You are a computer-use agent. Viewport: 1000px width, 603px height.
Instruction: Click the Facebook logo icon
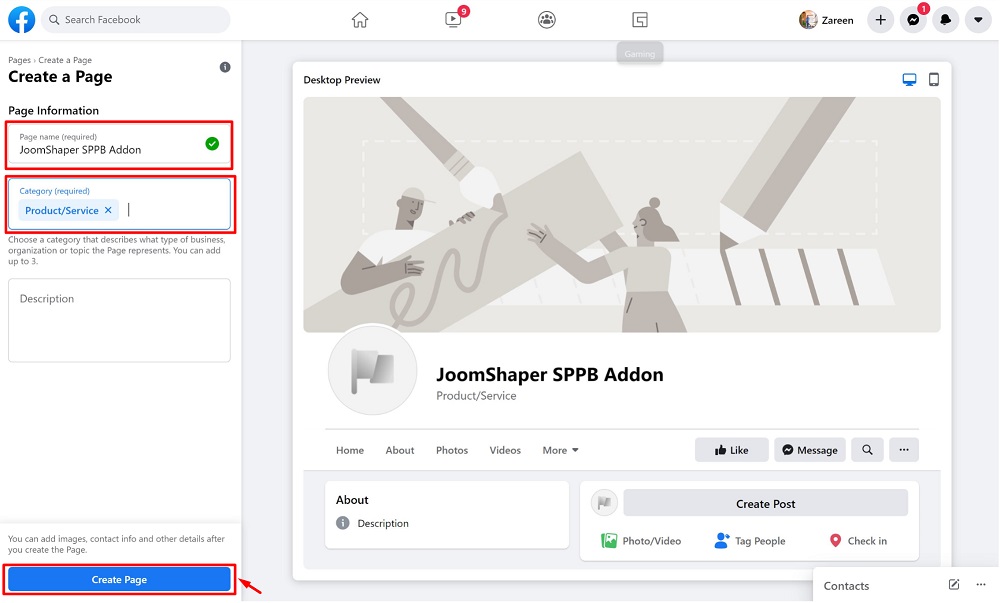[x=21, y=20]
